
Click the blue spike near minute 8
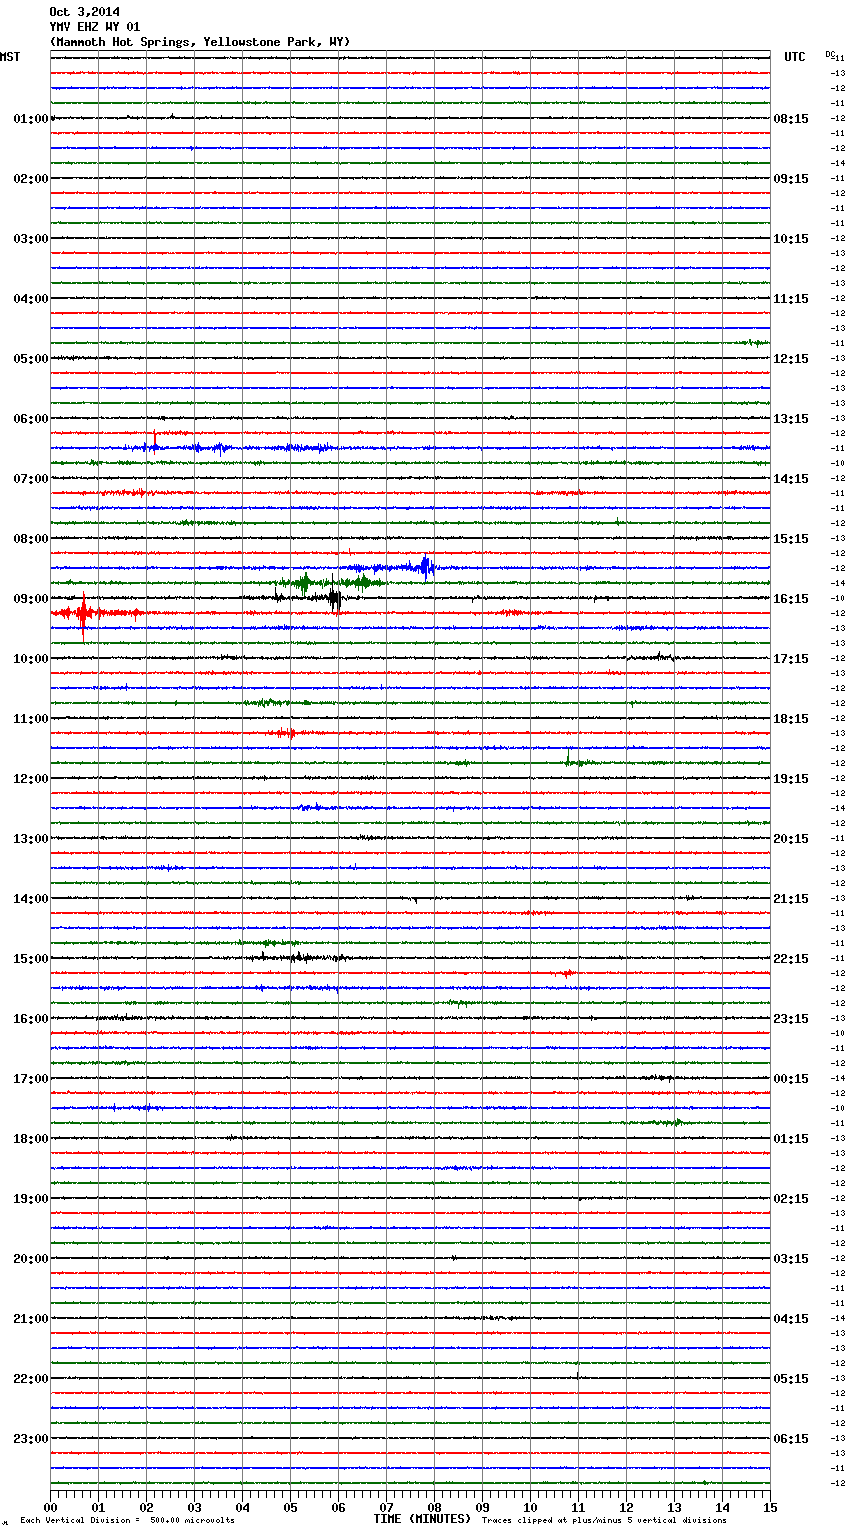[426, 567]
